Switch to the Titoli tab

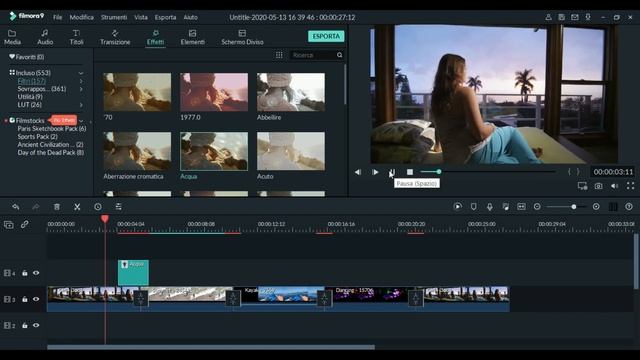click(76, 37)
